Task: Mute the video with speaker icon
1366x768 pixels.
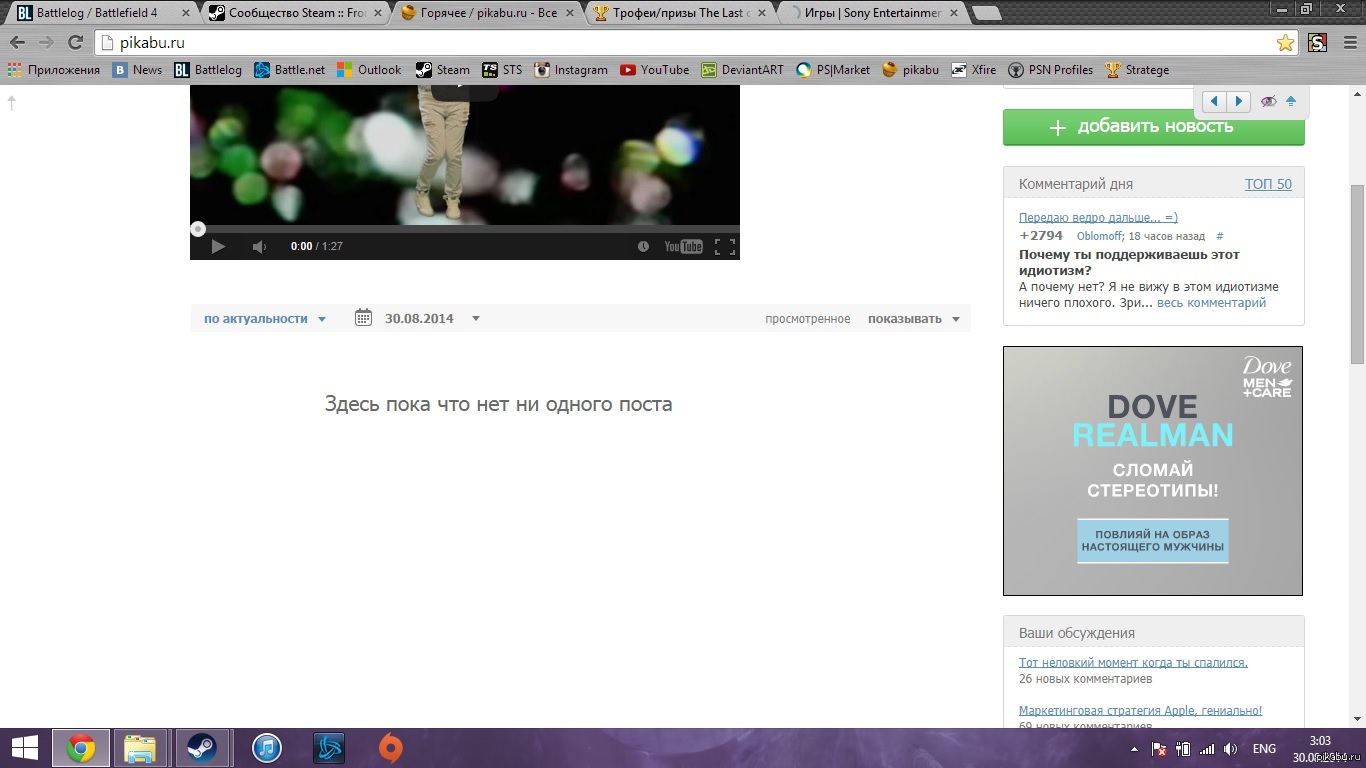Action: pyautogui.click(x=259, y=246)
